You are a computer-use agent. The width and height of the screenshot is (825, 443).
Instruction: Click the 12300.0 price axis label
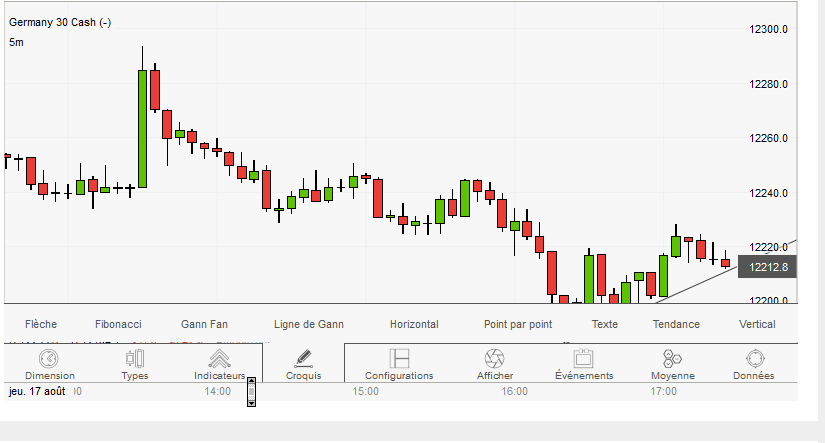point(768,29)
